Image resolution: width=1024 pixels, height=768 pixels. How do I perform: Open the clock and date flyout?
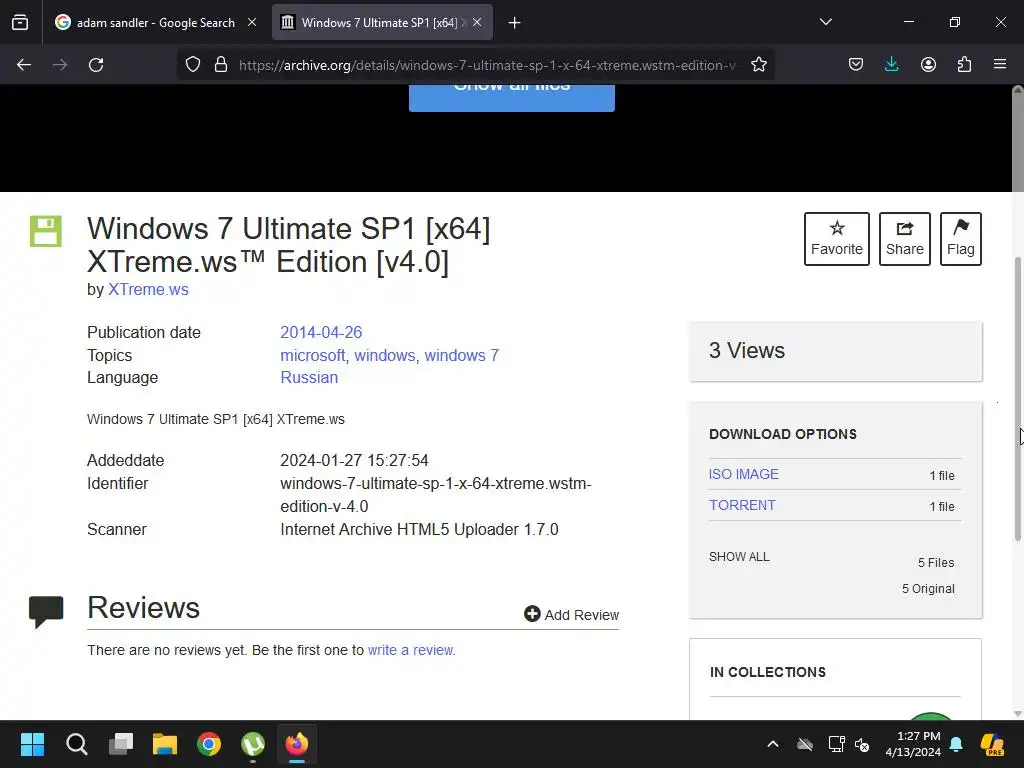click(913, 744)
